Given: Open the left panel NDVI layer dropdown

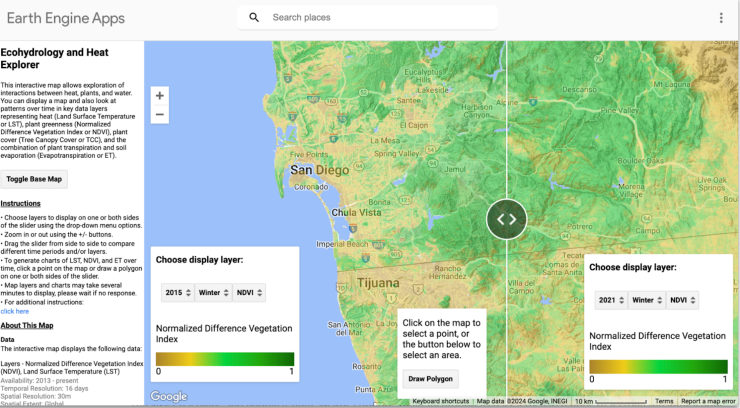Looking at the screenshot, I should point(249,292).
